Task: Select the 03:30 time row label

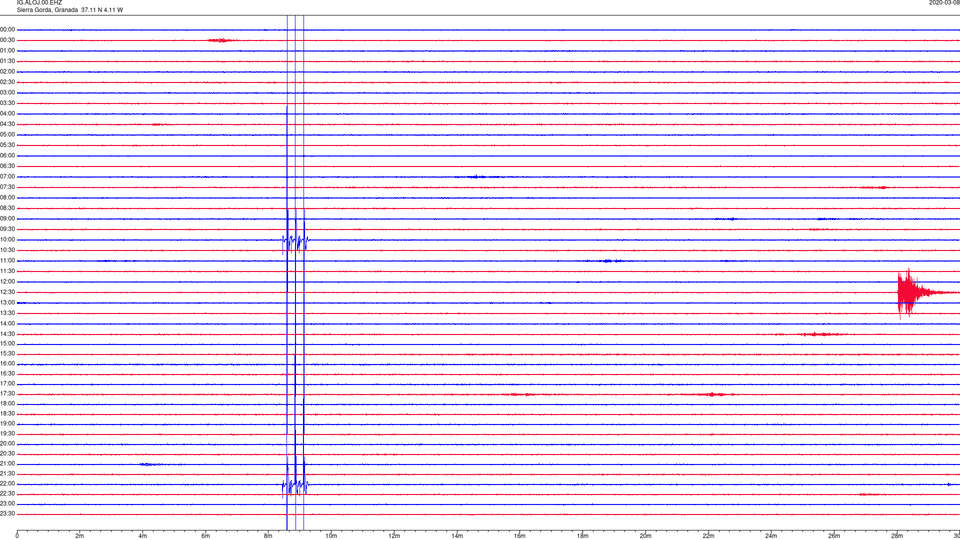Action: (x=7, y=103)
